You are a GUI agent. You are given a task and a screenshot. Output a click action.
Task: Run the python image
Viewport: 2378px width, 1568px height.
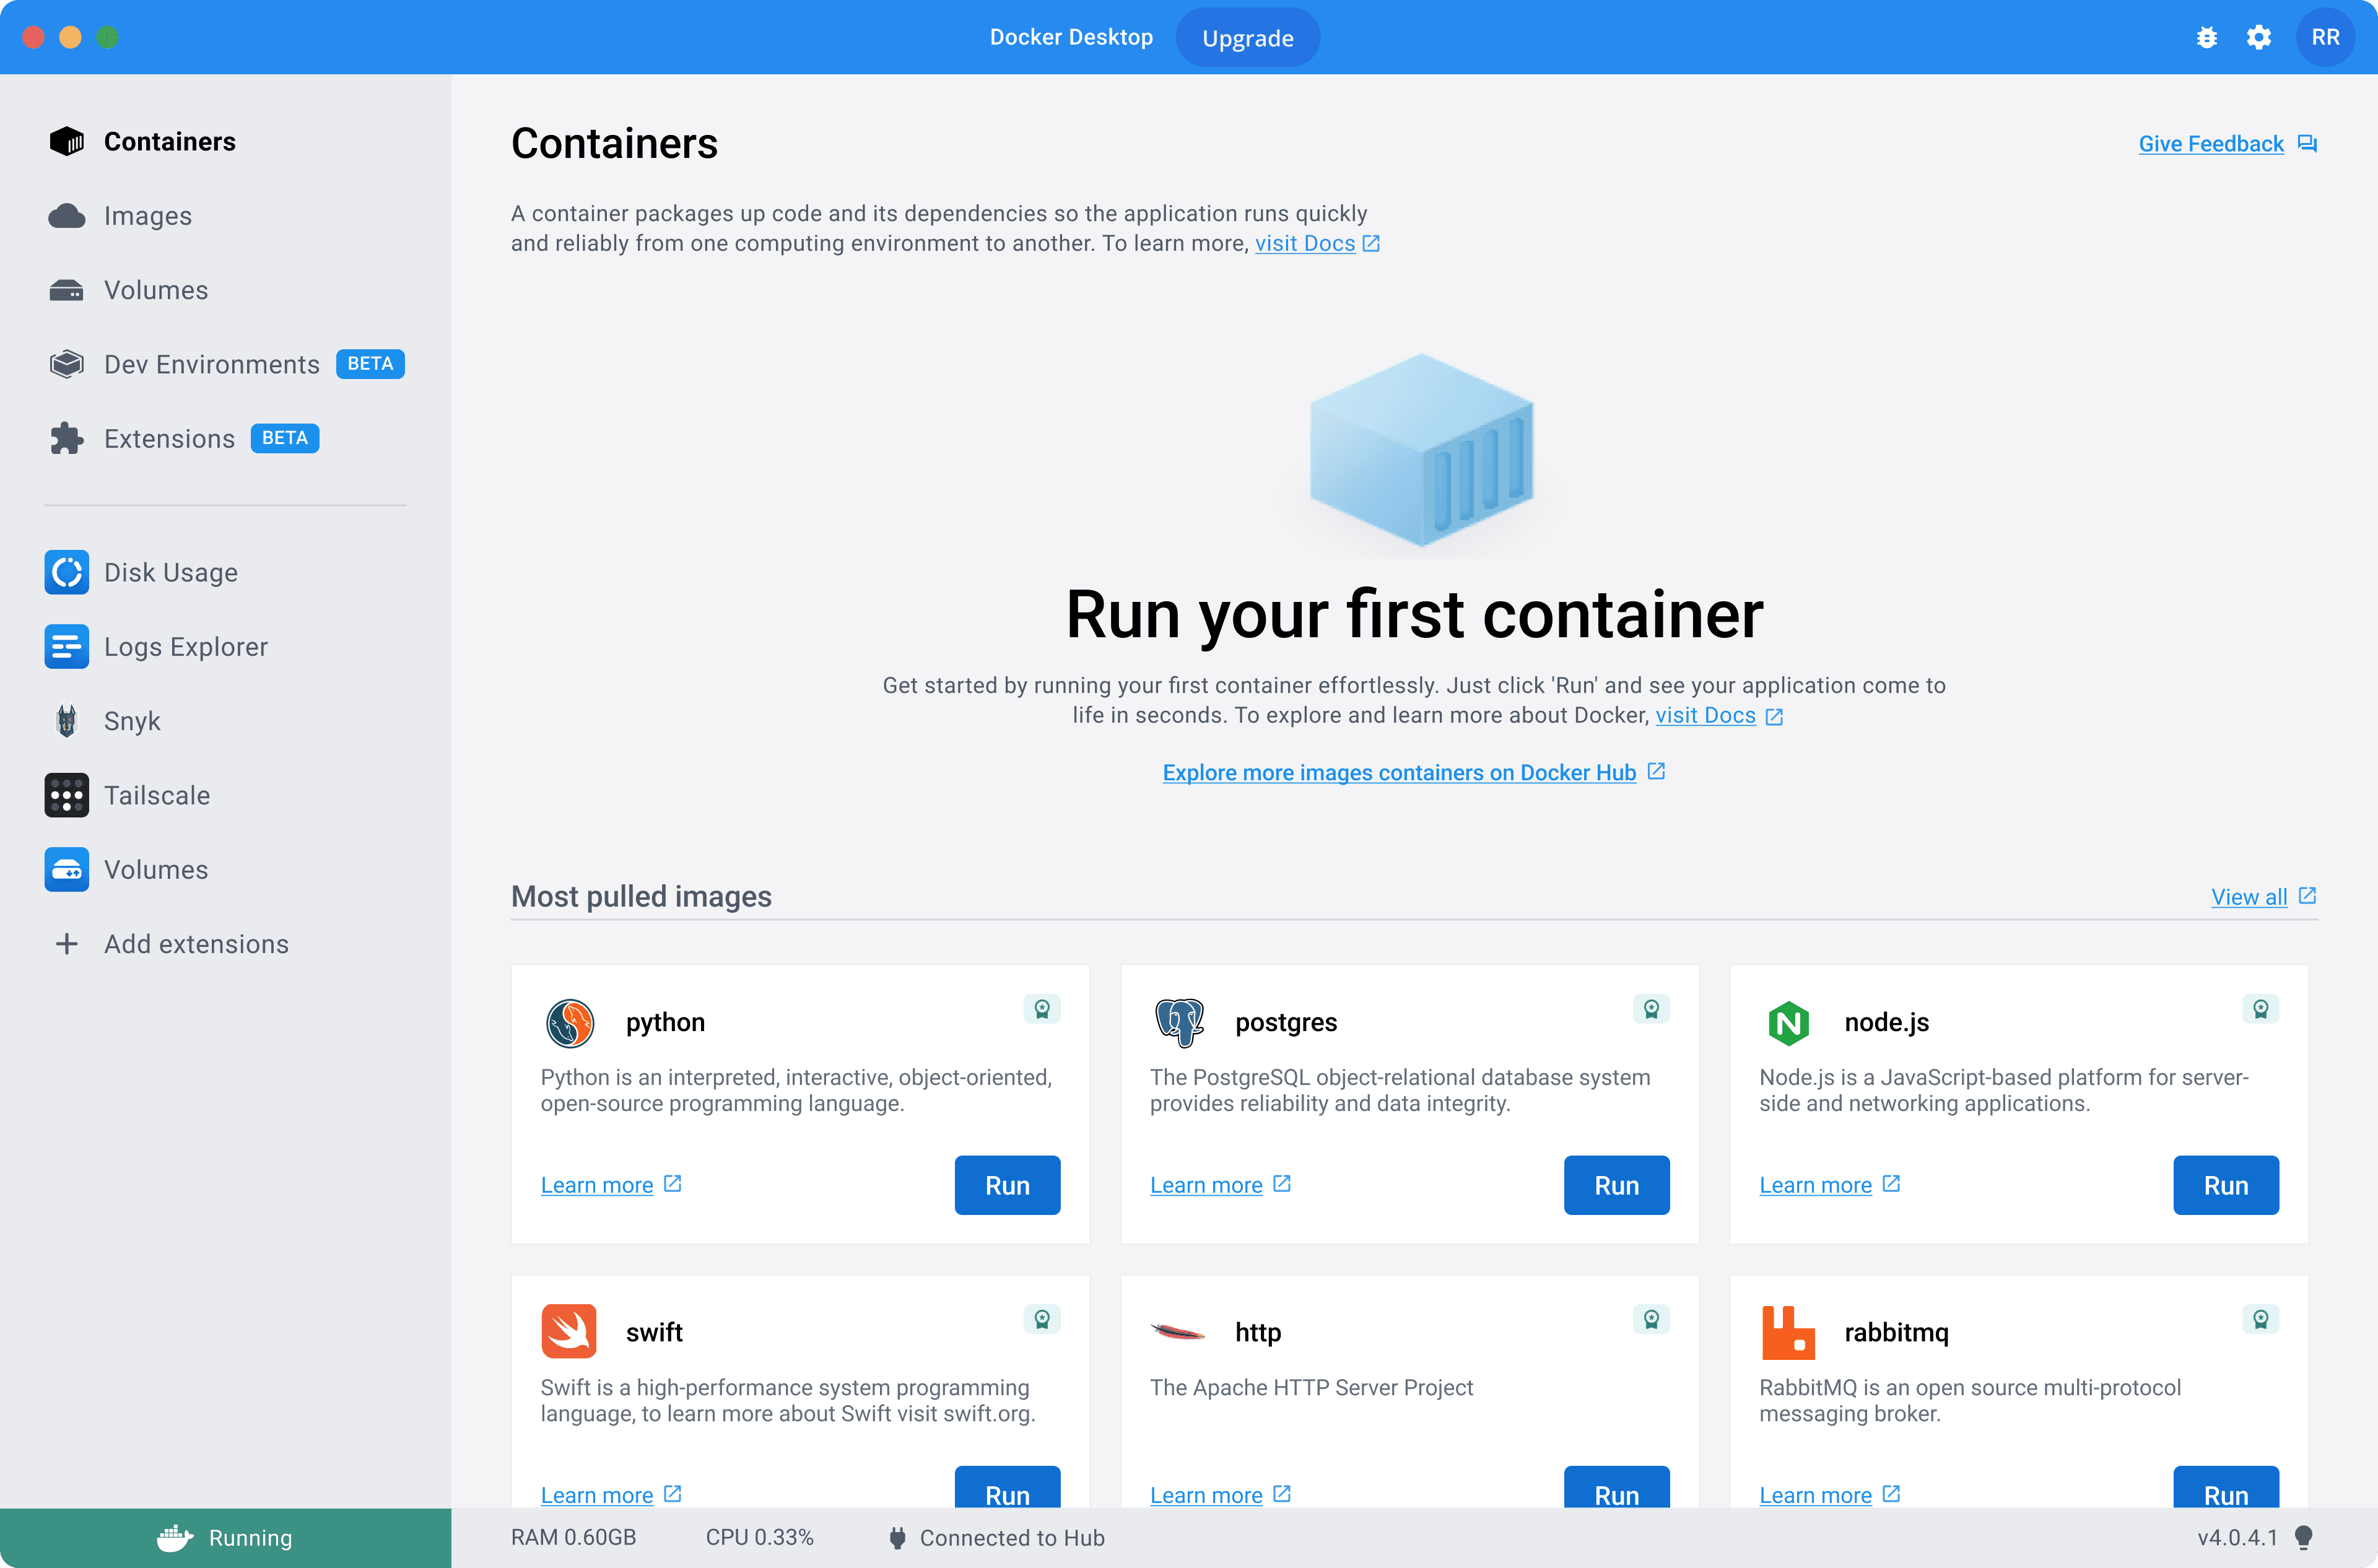[x=1007, y=1185]
